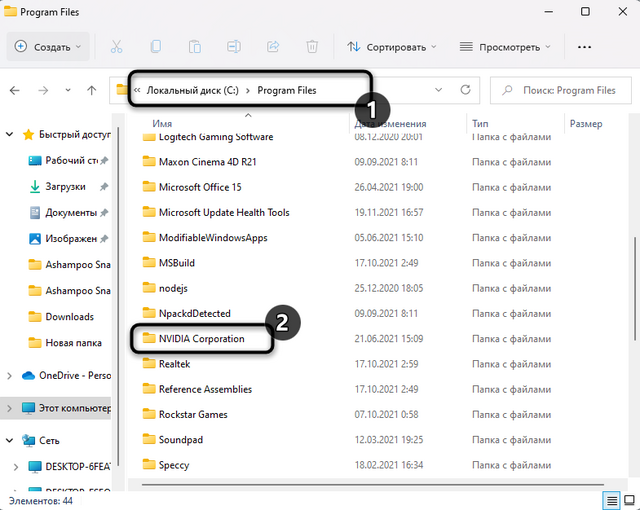Screen dimensions: 640x510
Task: Click the Поиск: Program Files search box
Action: (x=559, y=90)
